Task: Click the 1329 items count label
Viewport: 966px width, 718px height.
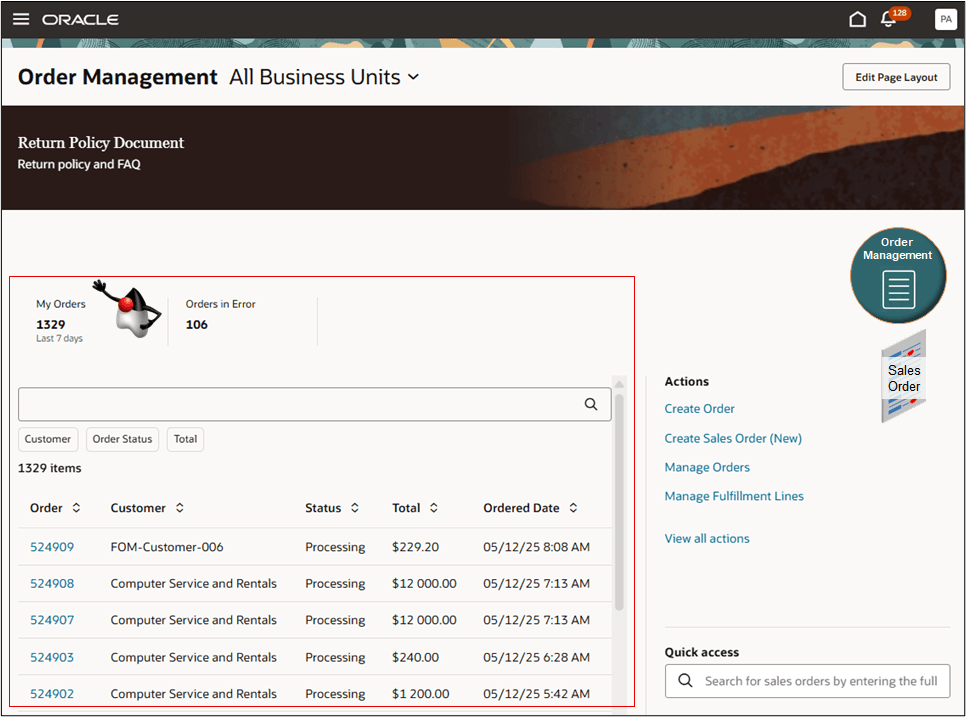Action: coord(49,468)
